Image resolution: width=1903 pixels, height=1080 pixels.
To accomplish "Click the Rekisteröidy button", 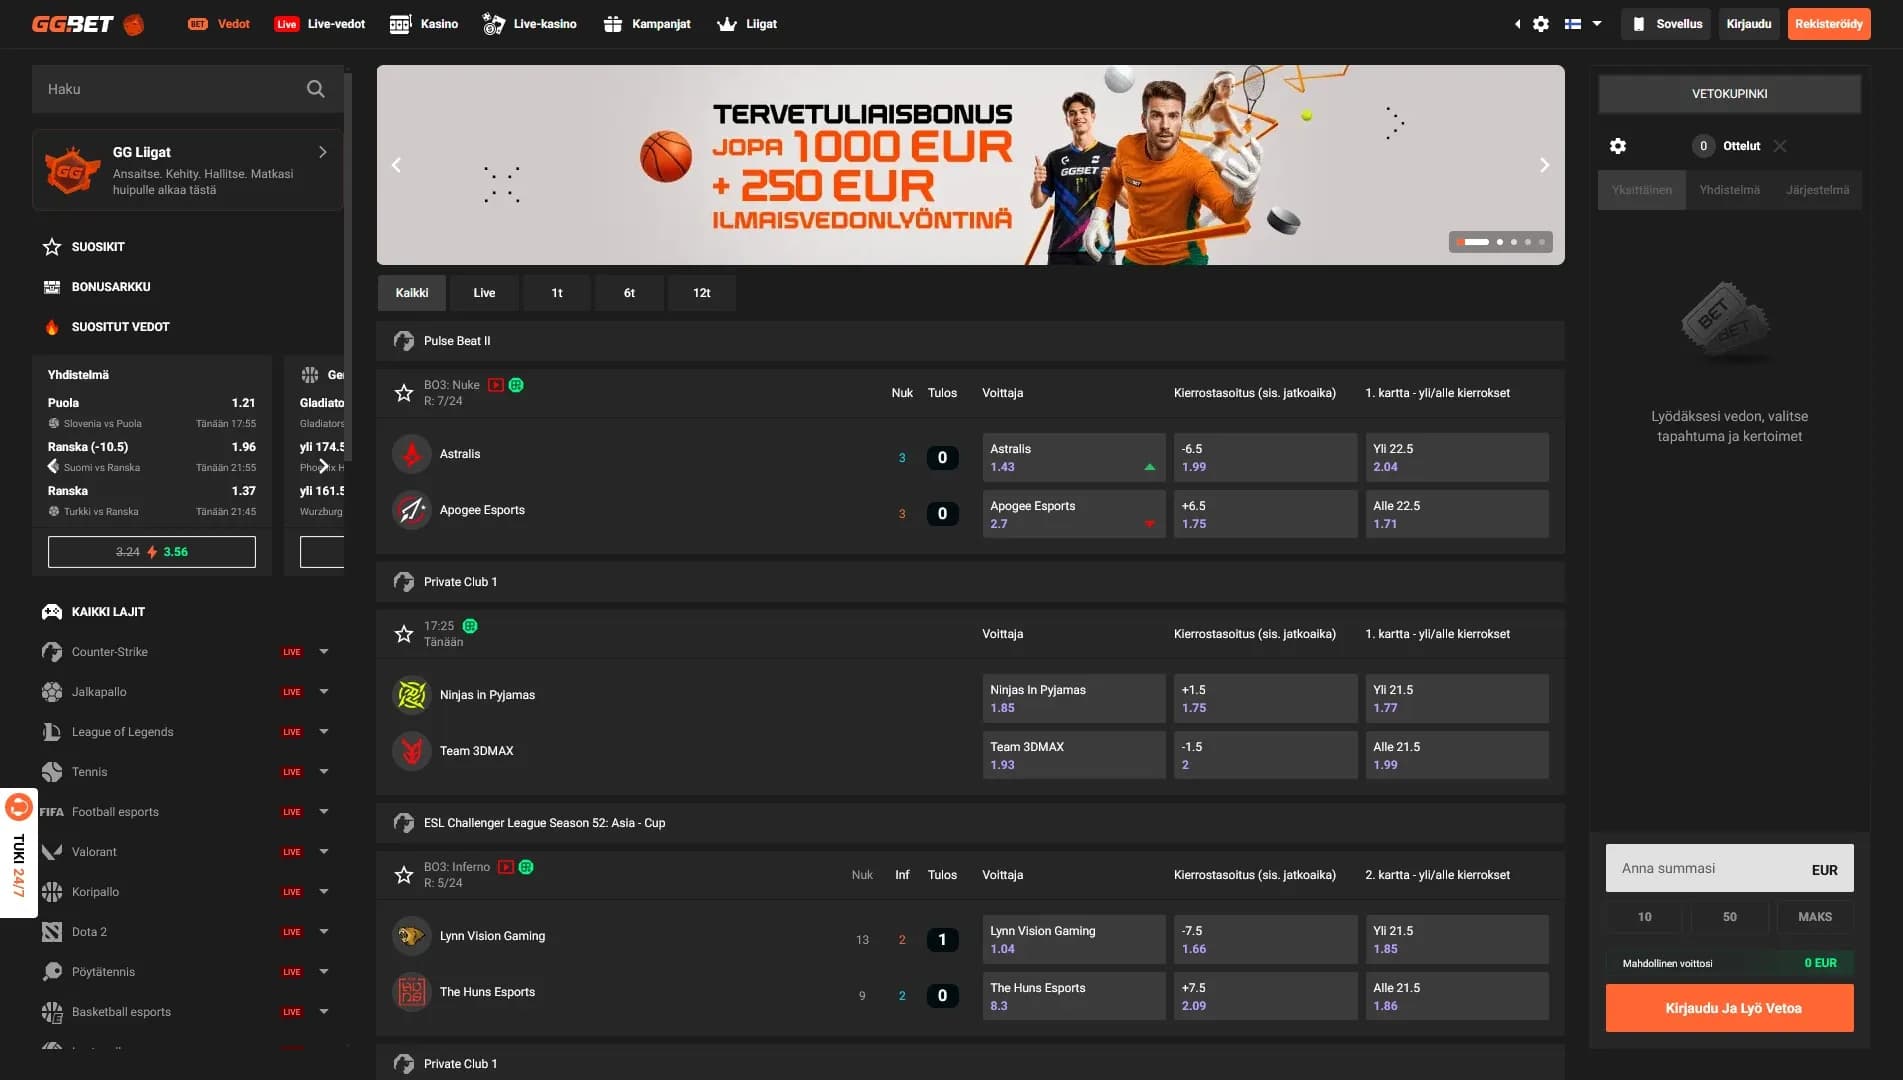I will point(1829,24).
